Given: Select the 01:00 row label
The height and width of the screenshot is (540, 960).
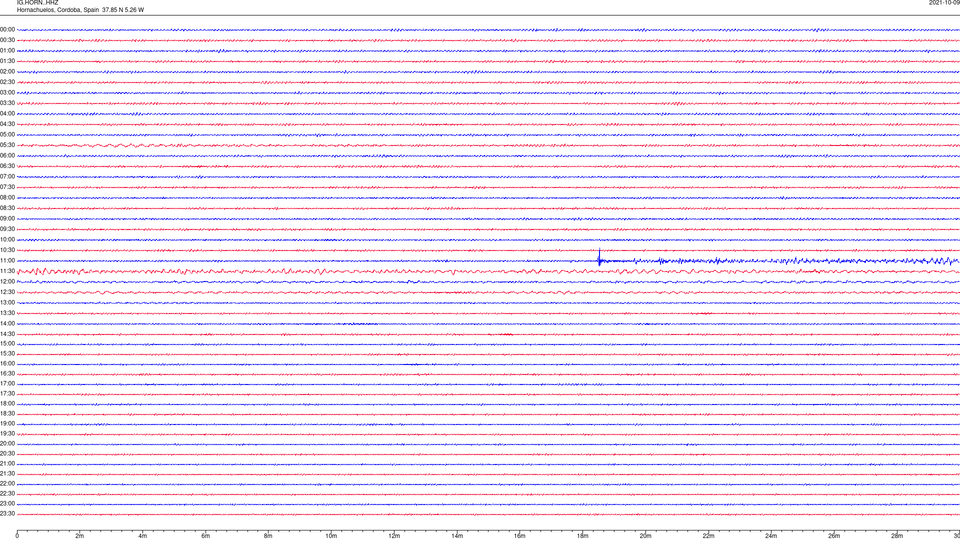Looking at the screenshot, I should point(7,51).
